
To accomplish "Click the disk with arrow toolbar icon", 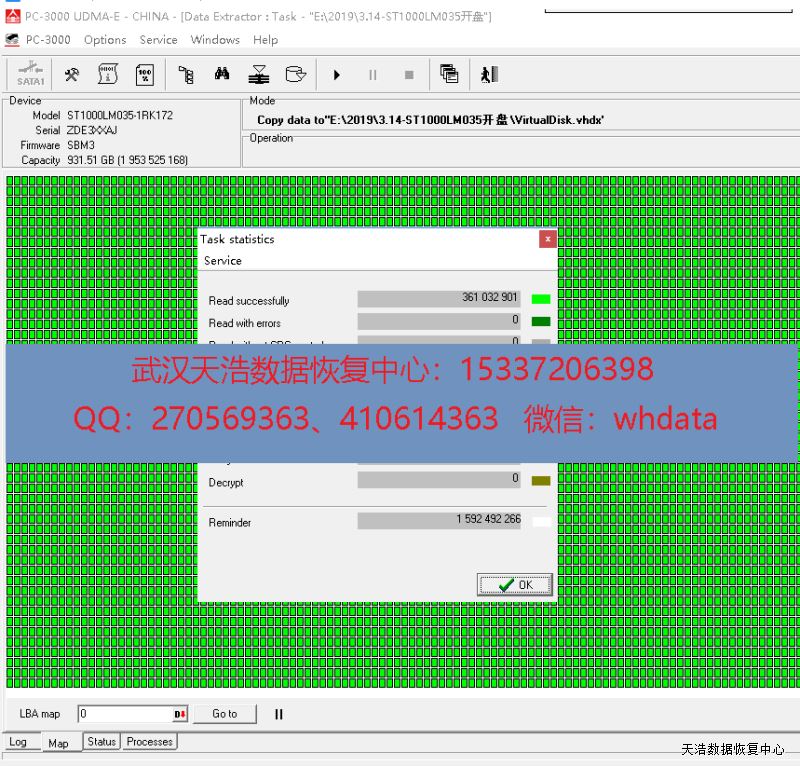I will click(x=295, y=74).
